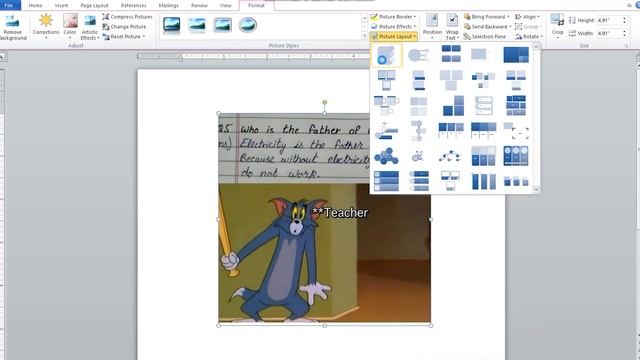
Task: Decrease picture Width with down arrow
Action: pos(624,35)
